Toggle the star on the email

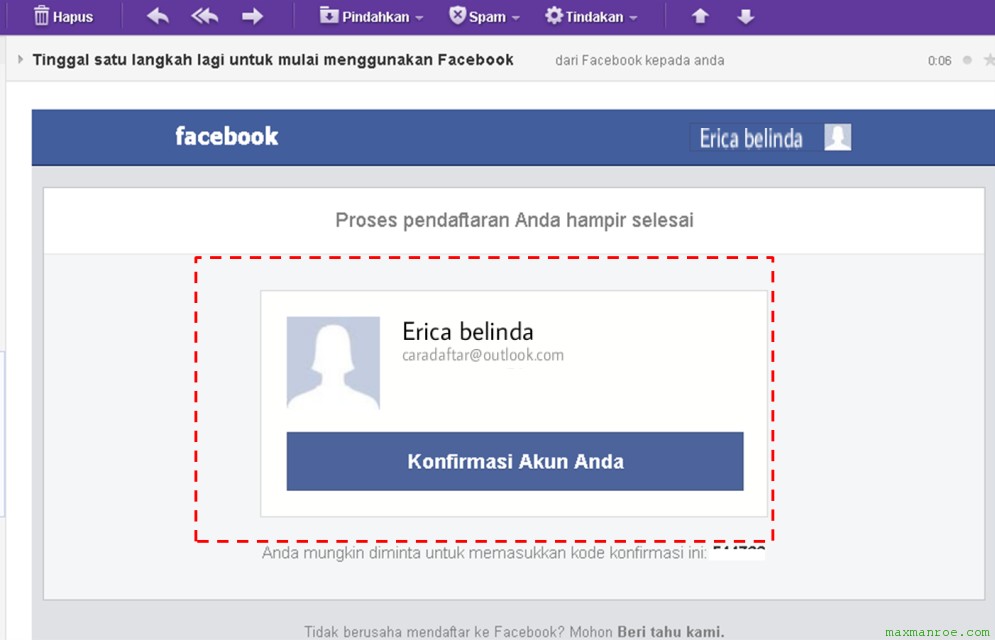tap(988, 60)
